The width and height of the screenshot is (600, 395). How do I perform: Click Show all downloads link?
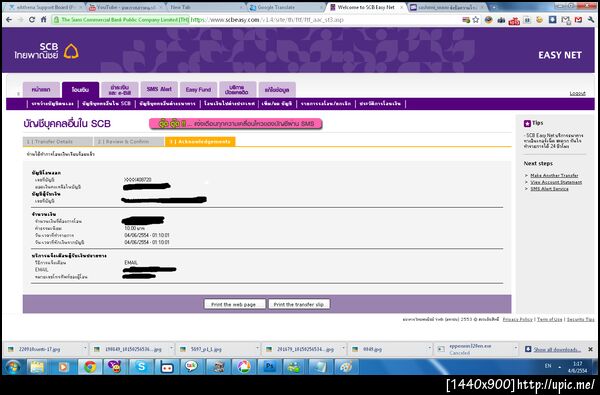pyautogui.click(x=557, y=349)
